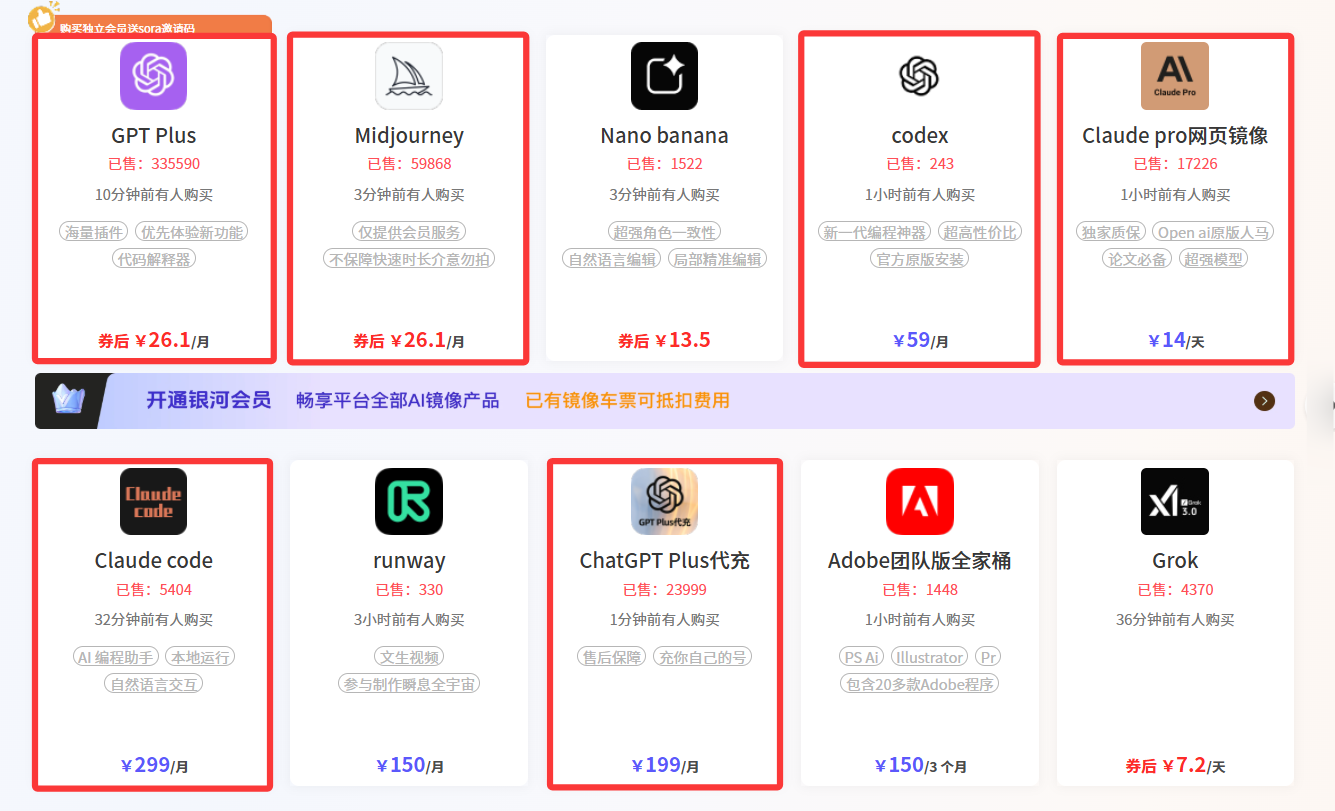Open the GPT Plus purple logo icon
This screenshot has width=1335, height=811.
pos(153,76)
